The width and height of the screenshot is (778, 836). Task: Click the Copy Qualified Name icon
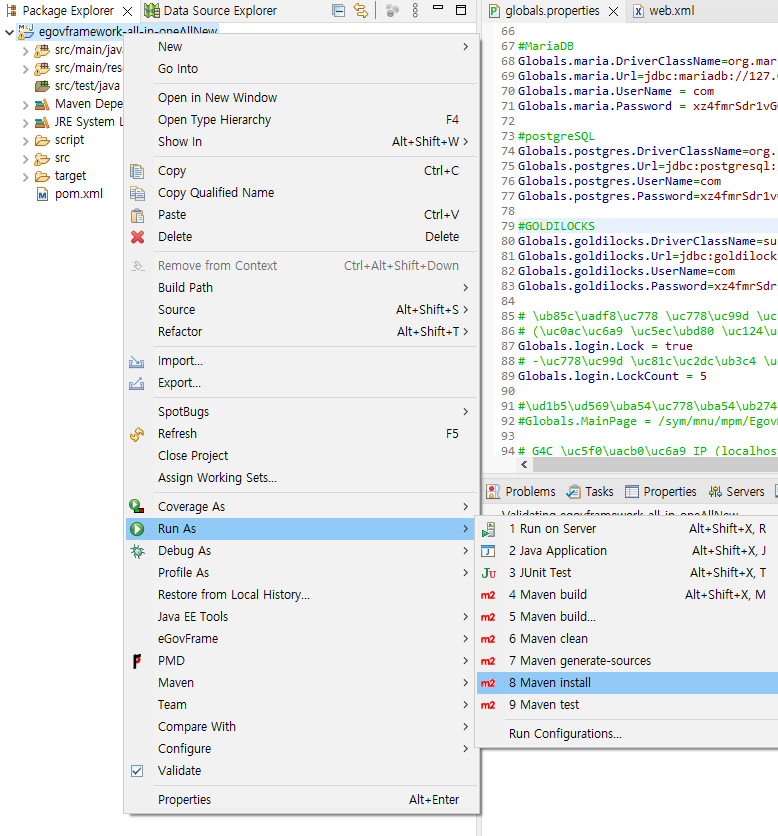tap(137, 193)
